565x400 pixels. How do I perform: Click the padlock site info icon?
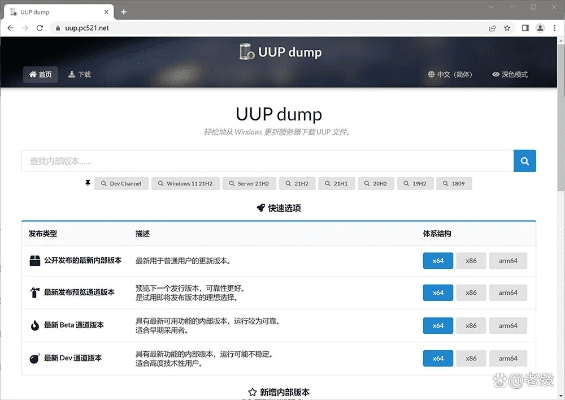[x=58, y=28]
